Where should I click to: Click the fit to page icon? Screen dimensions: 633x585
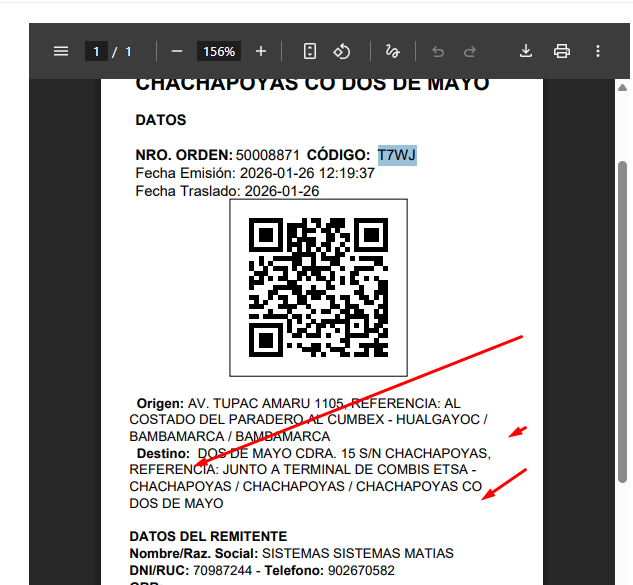pos(310,51)
